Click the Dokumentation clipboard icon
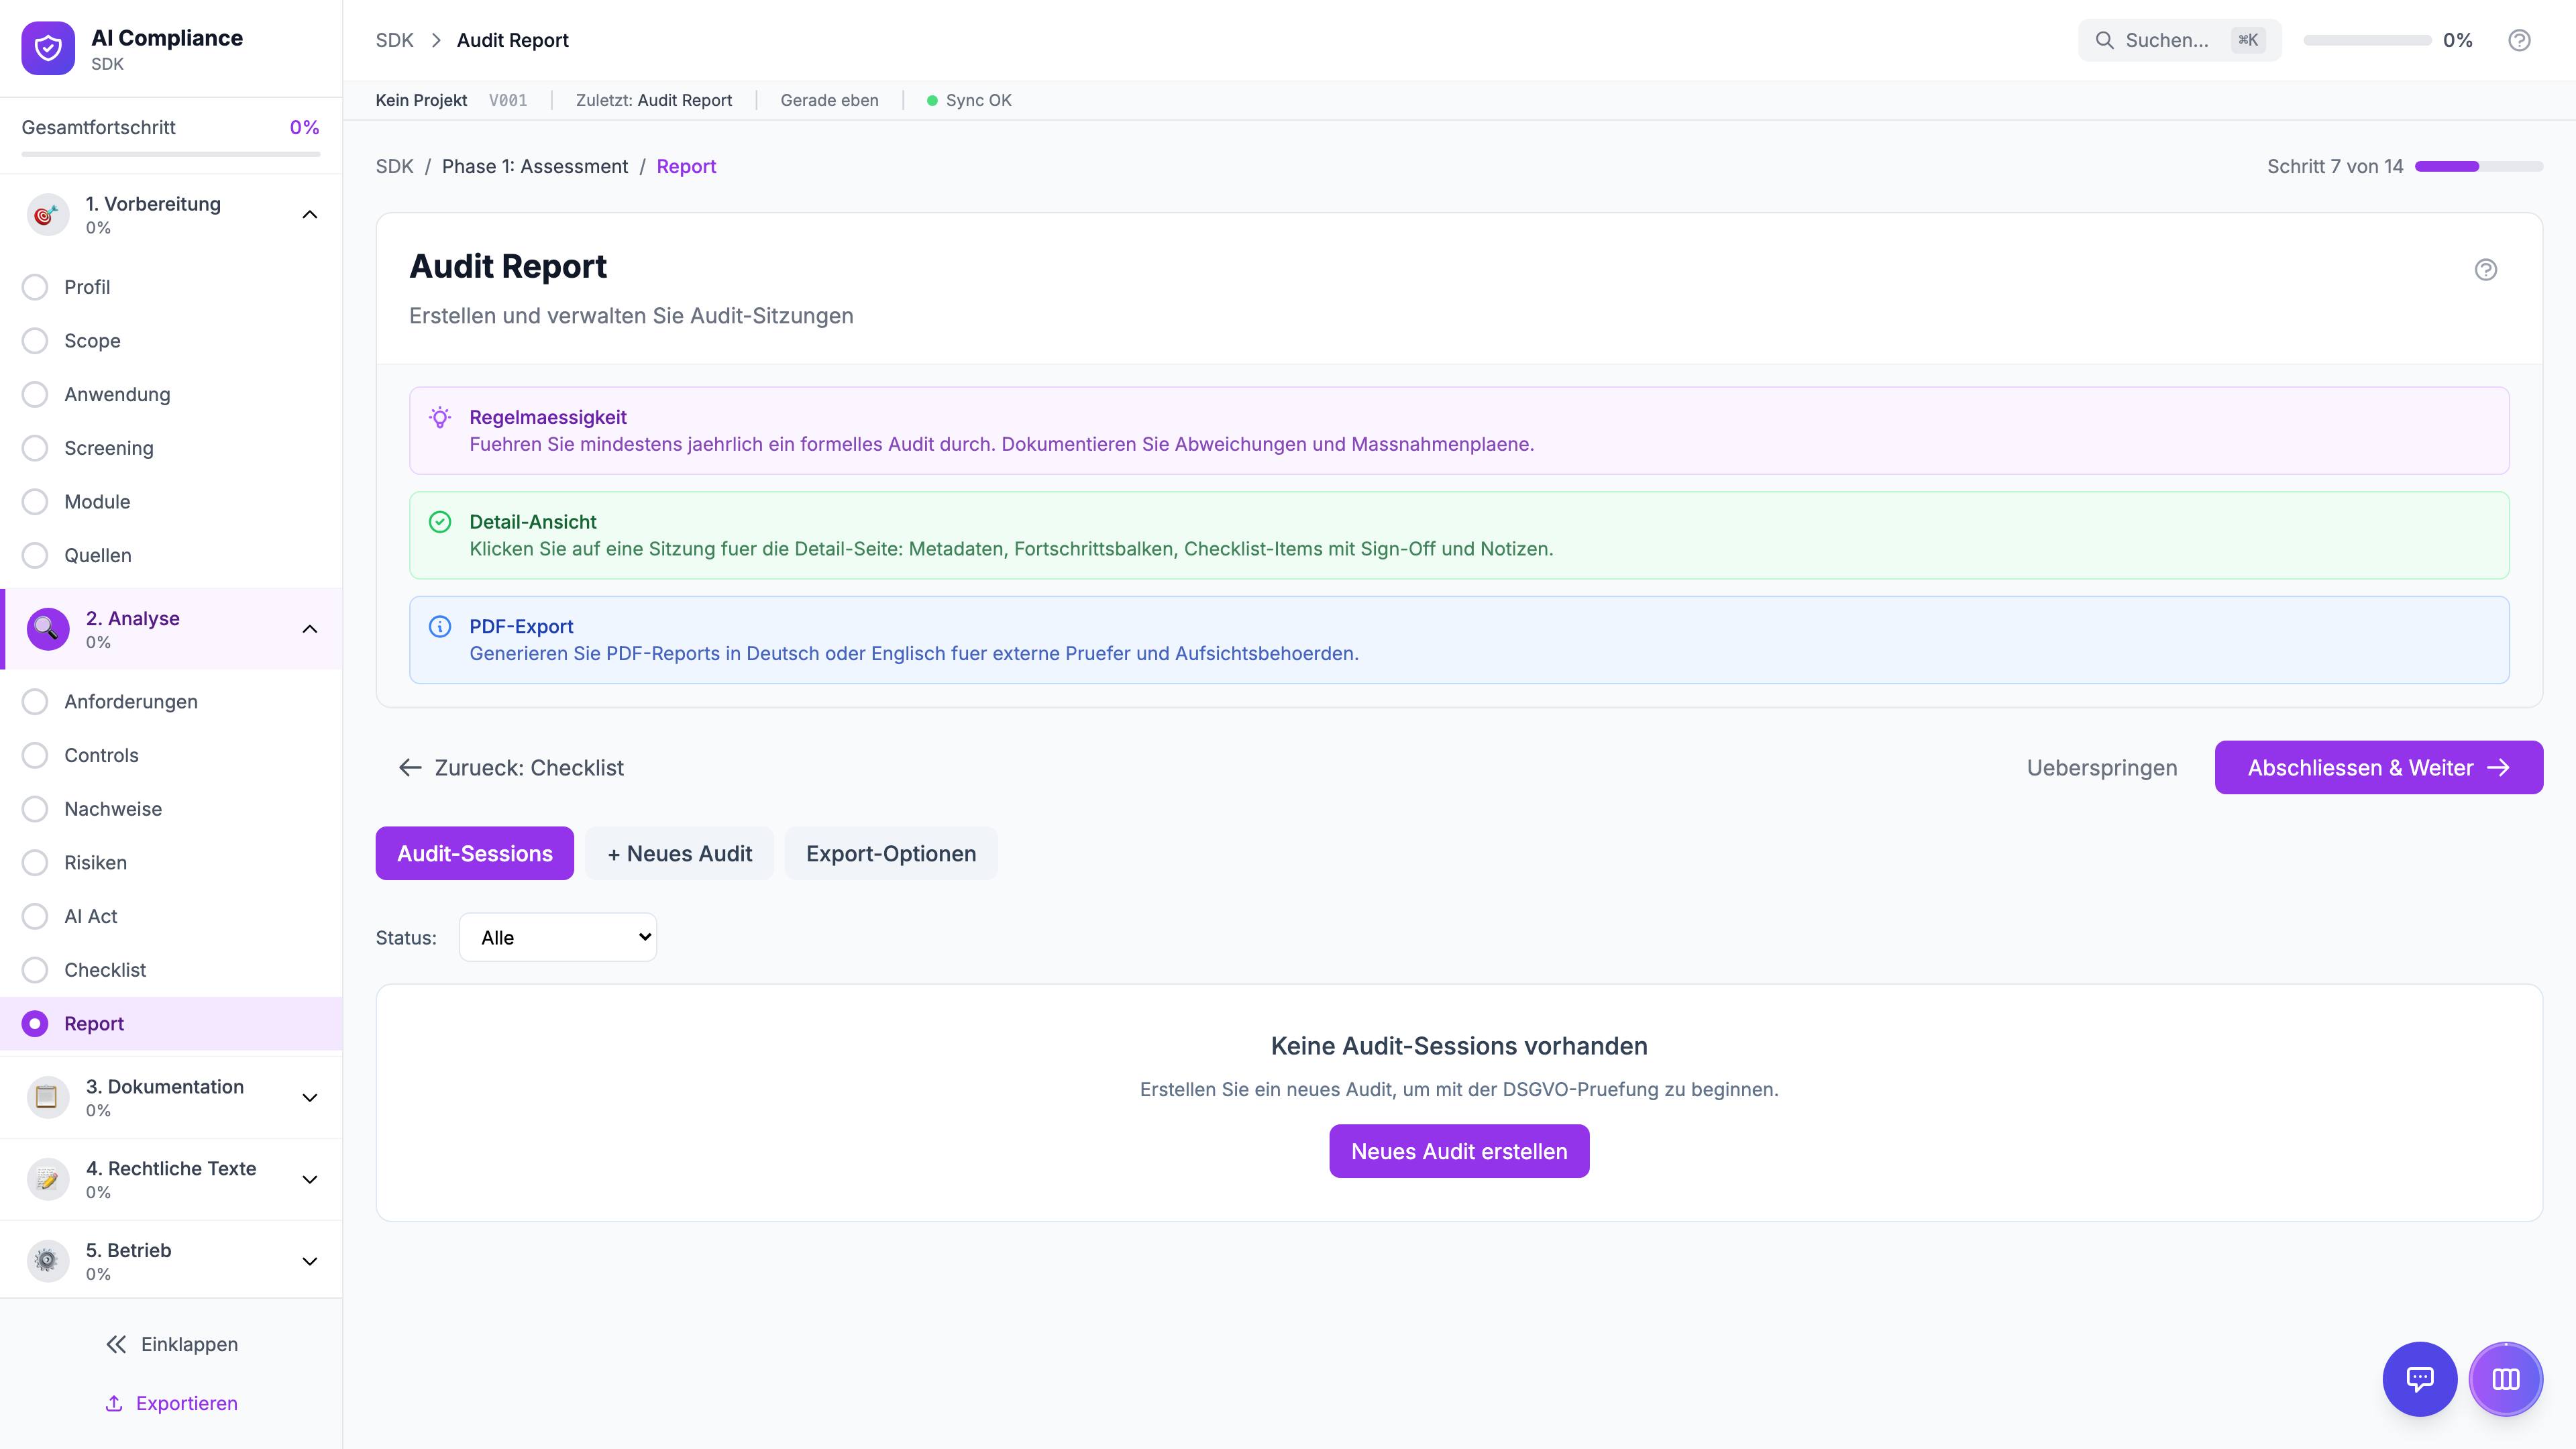The width and height of the screenshot is (2576, 1449). pyautogui.click(x=46, y=1097)
